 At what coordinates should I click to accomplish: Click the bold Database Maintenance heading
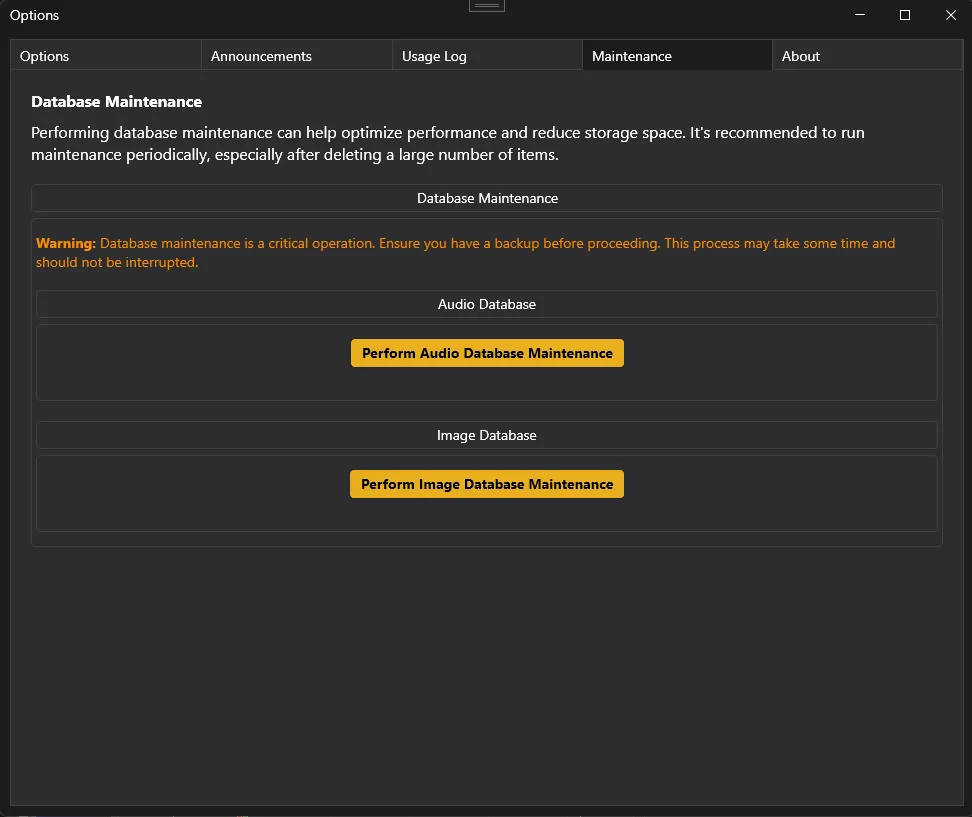[116, 101]
